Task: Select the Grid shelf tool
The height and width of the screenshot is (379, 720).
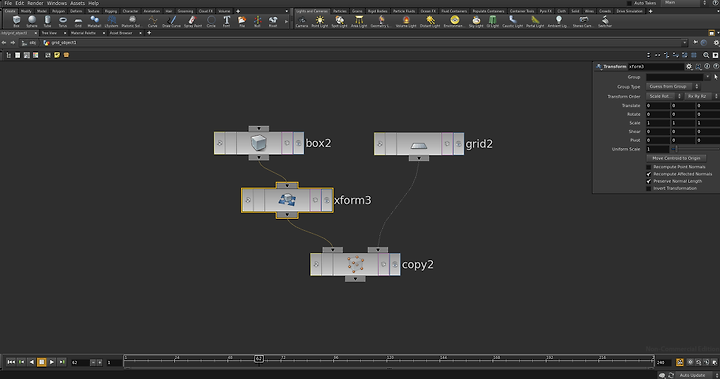Action: (x=78, y=21)
